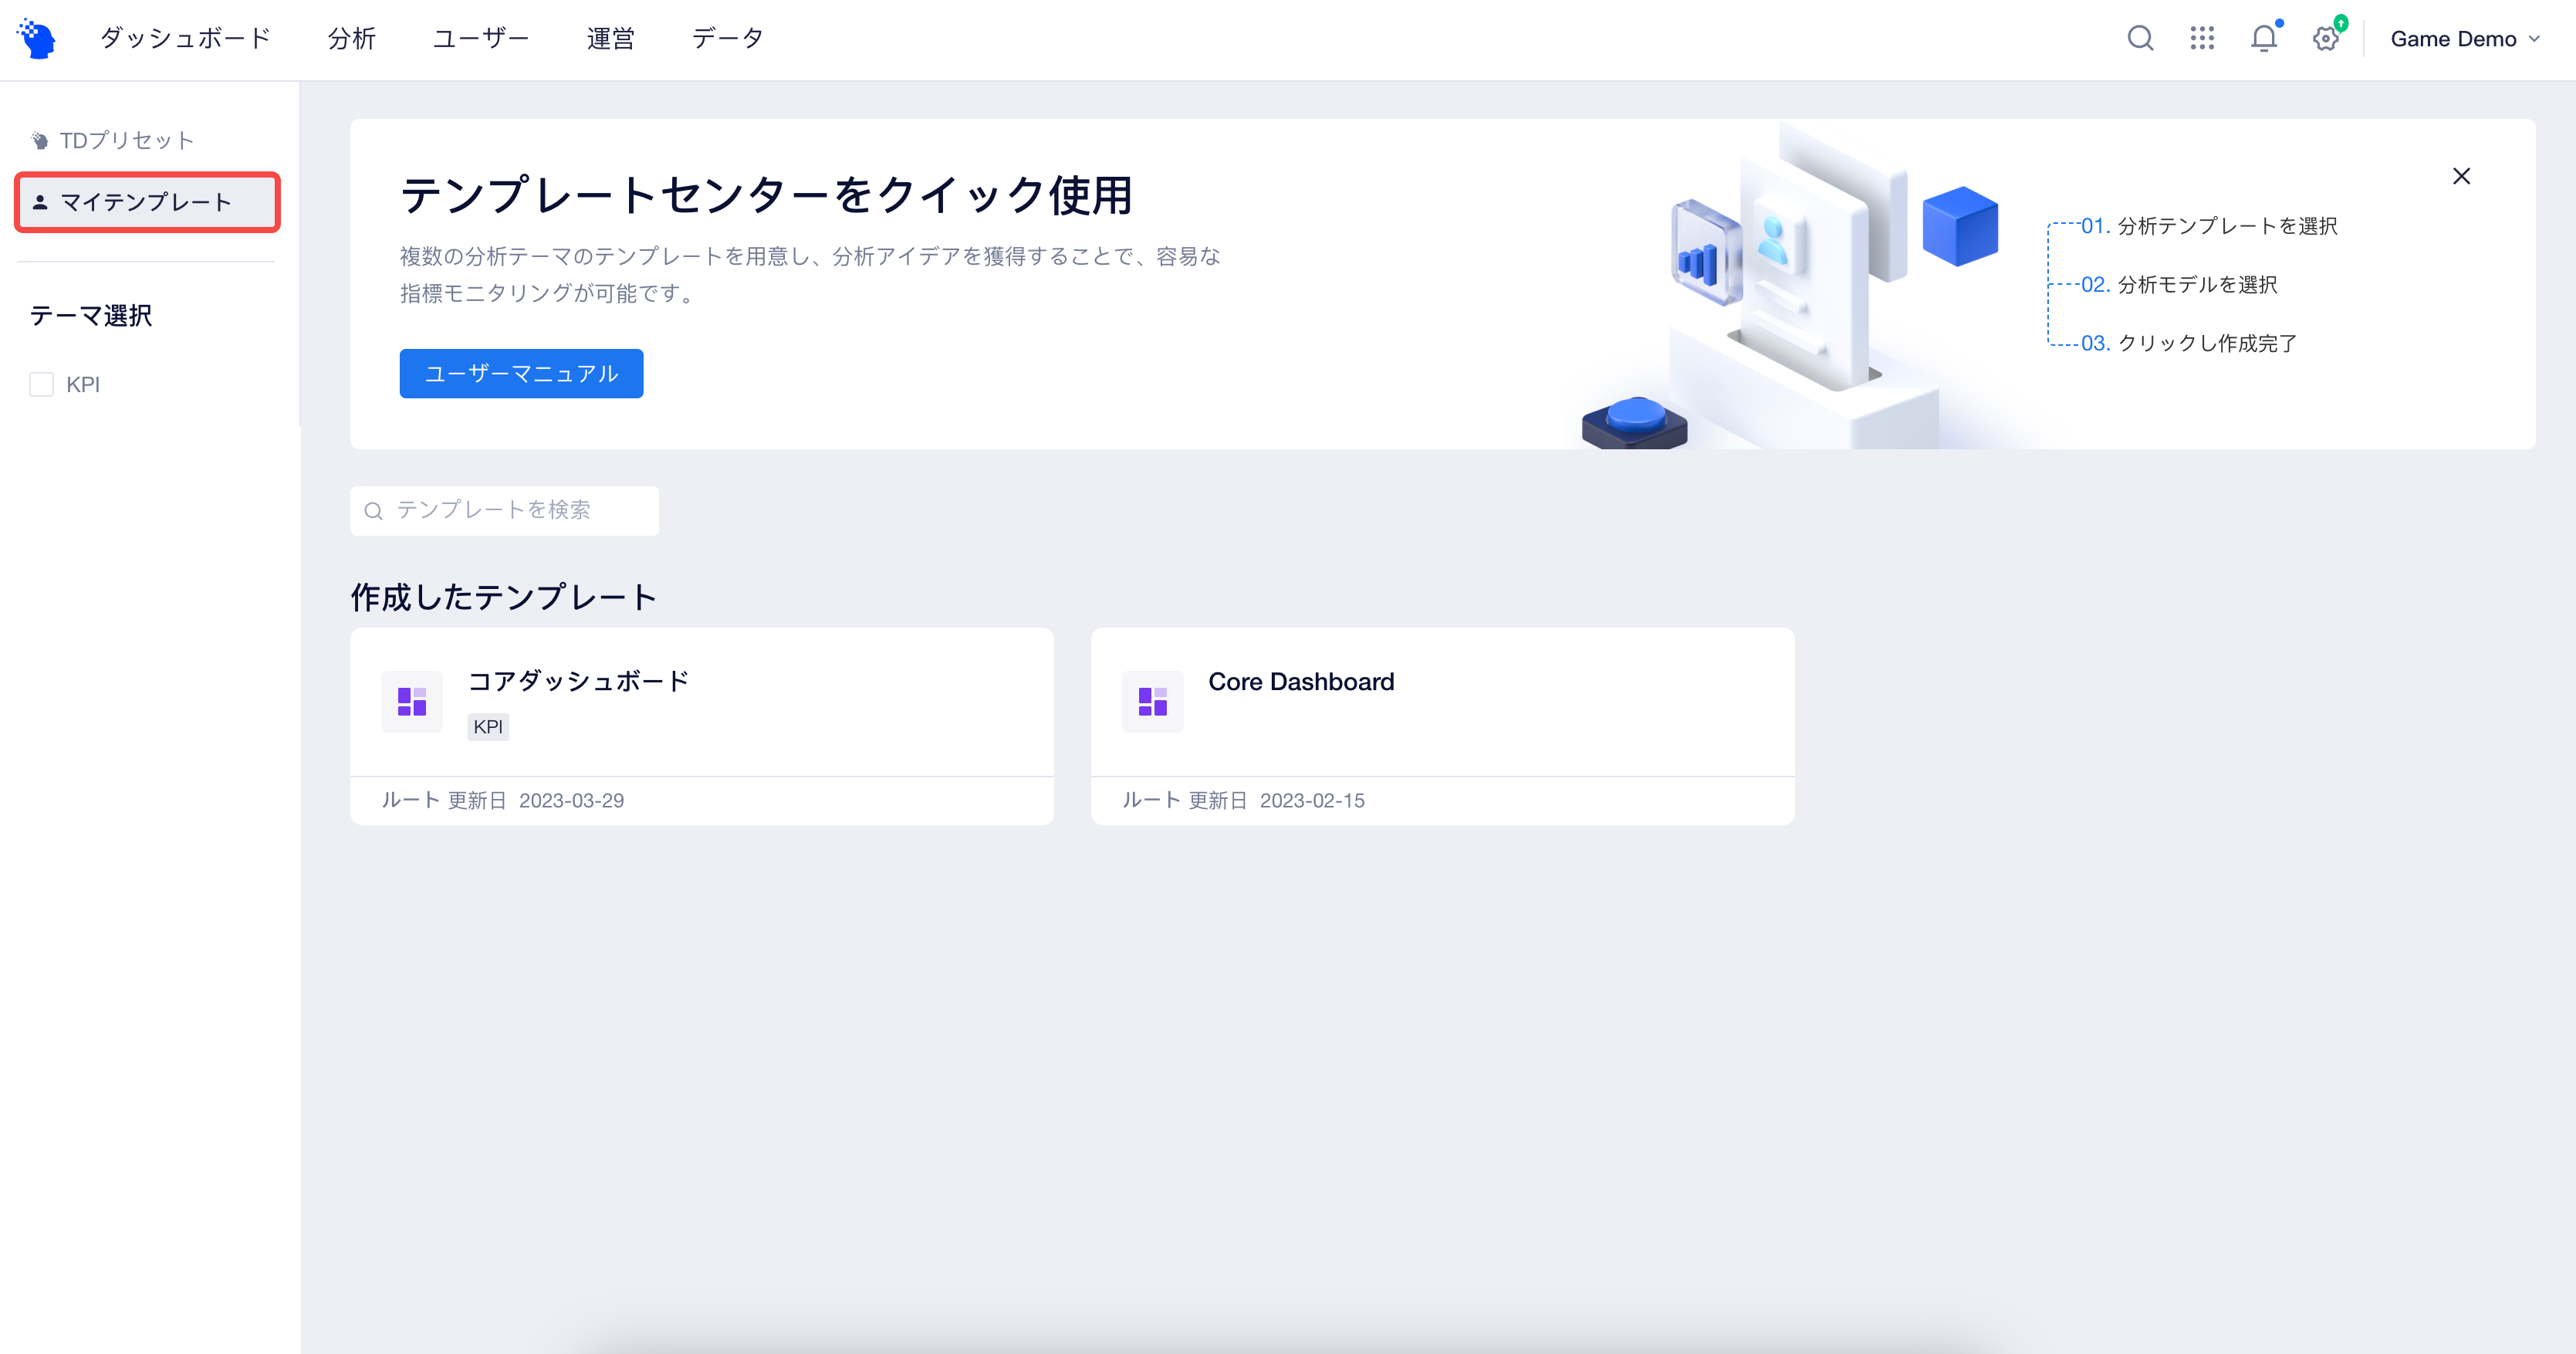2576x1354 pixels.
Task: Toggle the KPI theme checkbox
Action: click(x=41, y=384)
